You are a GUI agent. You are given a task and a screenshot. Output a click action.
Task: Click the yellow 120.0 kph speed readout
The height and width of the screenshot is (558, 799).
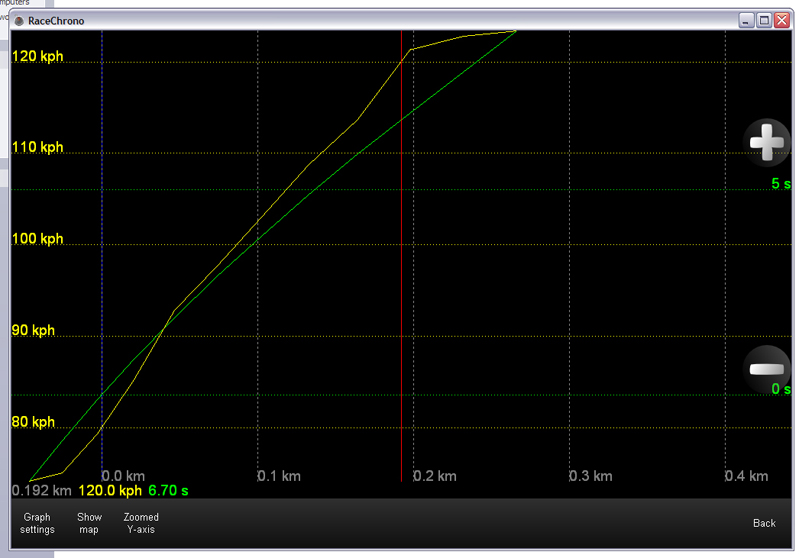click(x=110, y=491)
